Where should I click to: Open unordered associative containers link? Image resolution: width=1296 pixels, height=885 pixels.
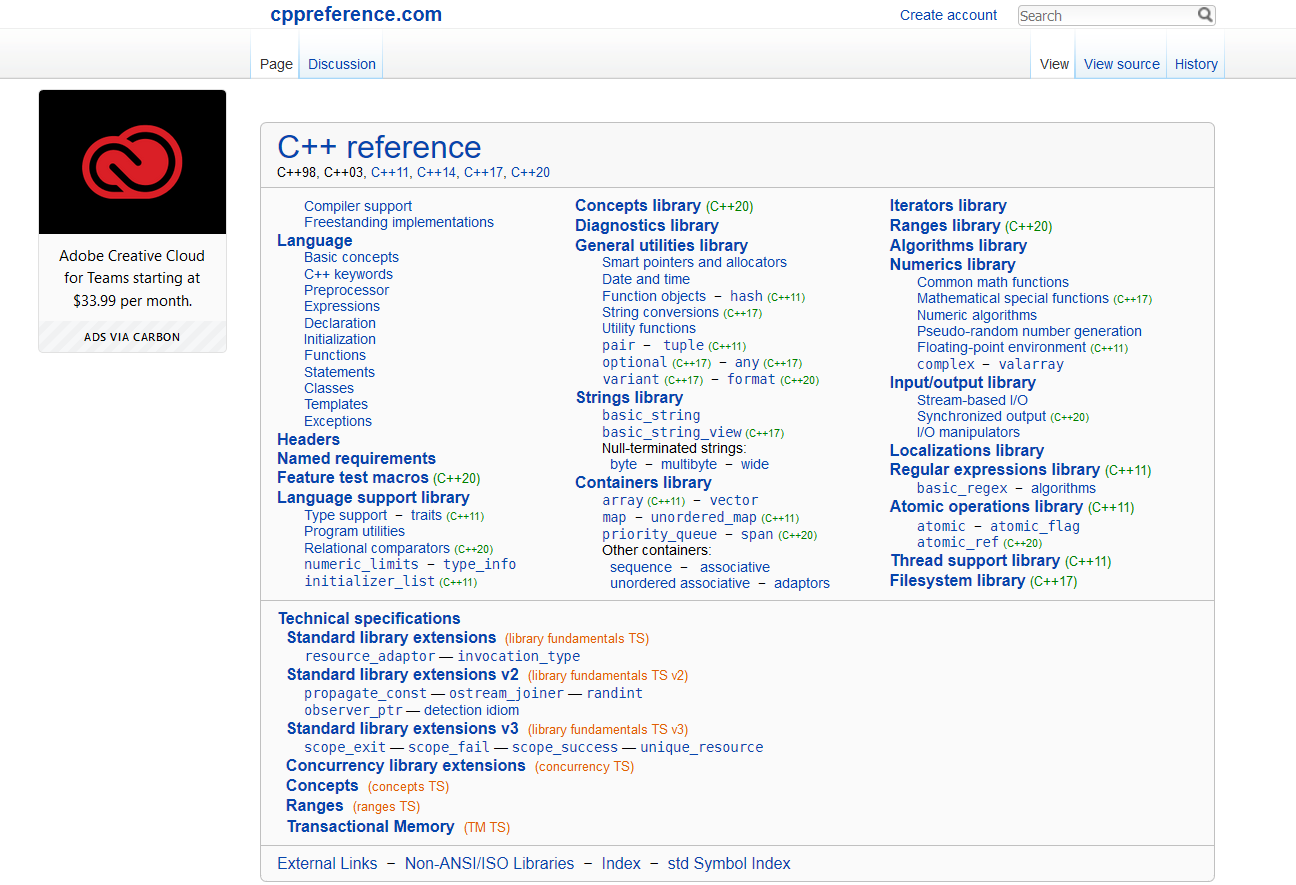tap(680, 583)
